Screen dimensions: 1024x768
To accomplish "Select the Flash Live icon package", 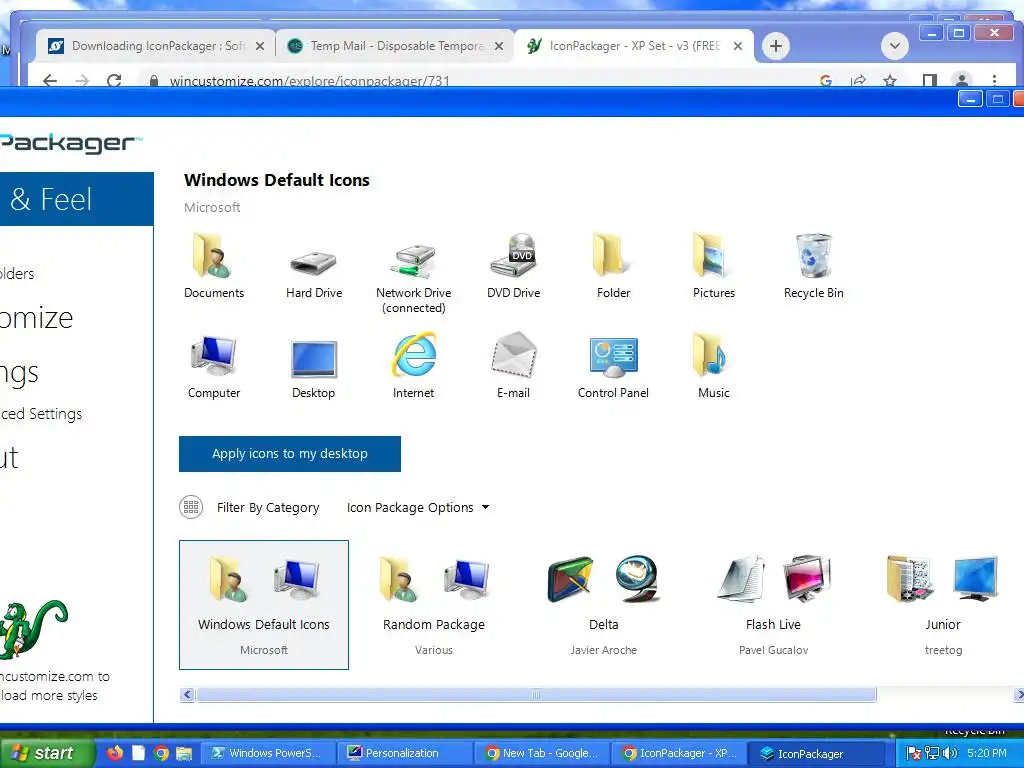I will (773, 605).
